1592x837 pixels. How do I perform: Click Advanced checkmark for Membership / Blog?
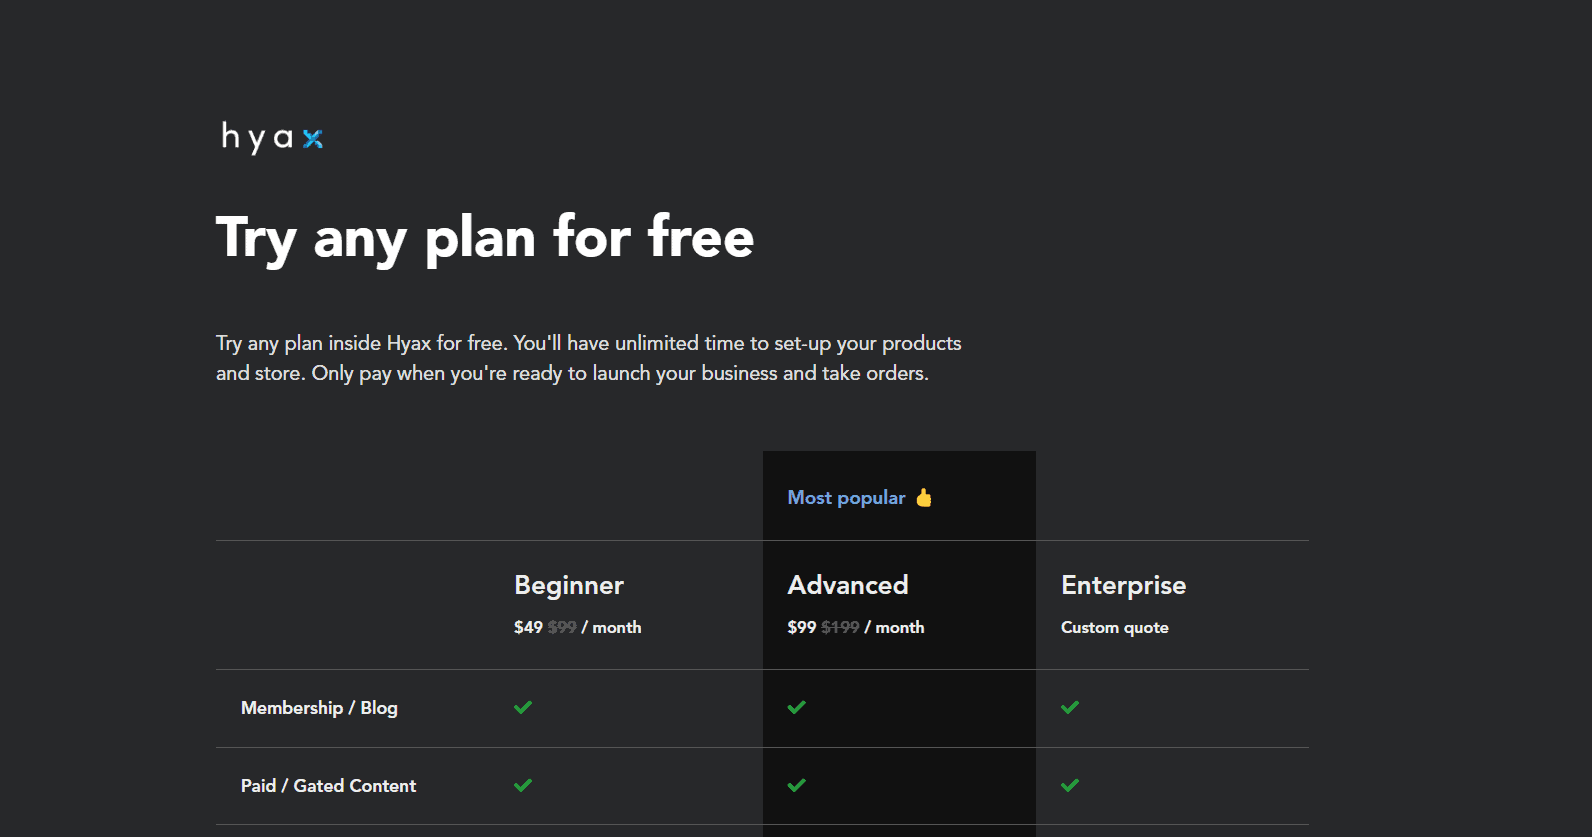tap(796, 707)
